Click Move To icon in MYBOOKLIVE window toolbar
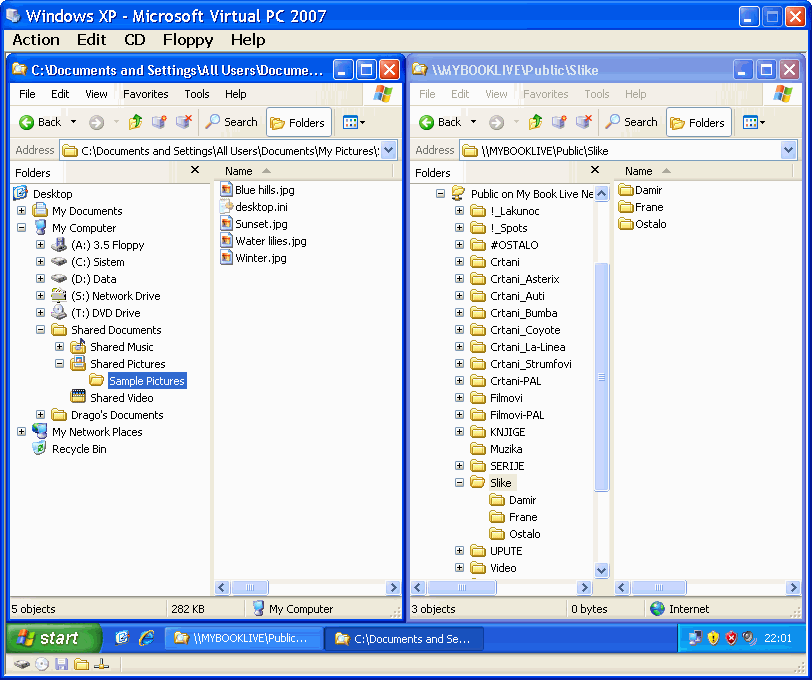 559,122
